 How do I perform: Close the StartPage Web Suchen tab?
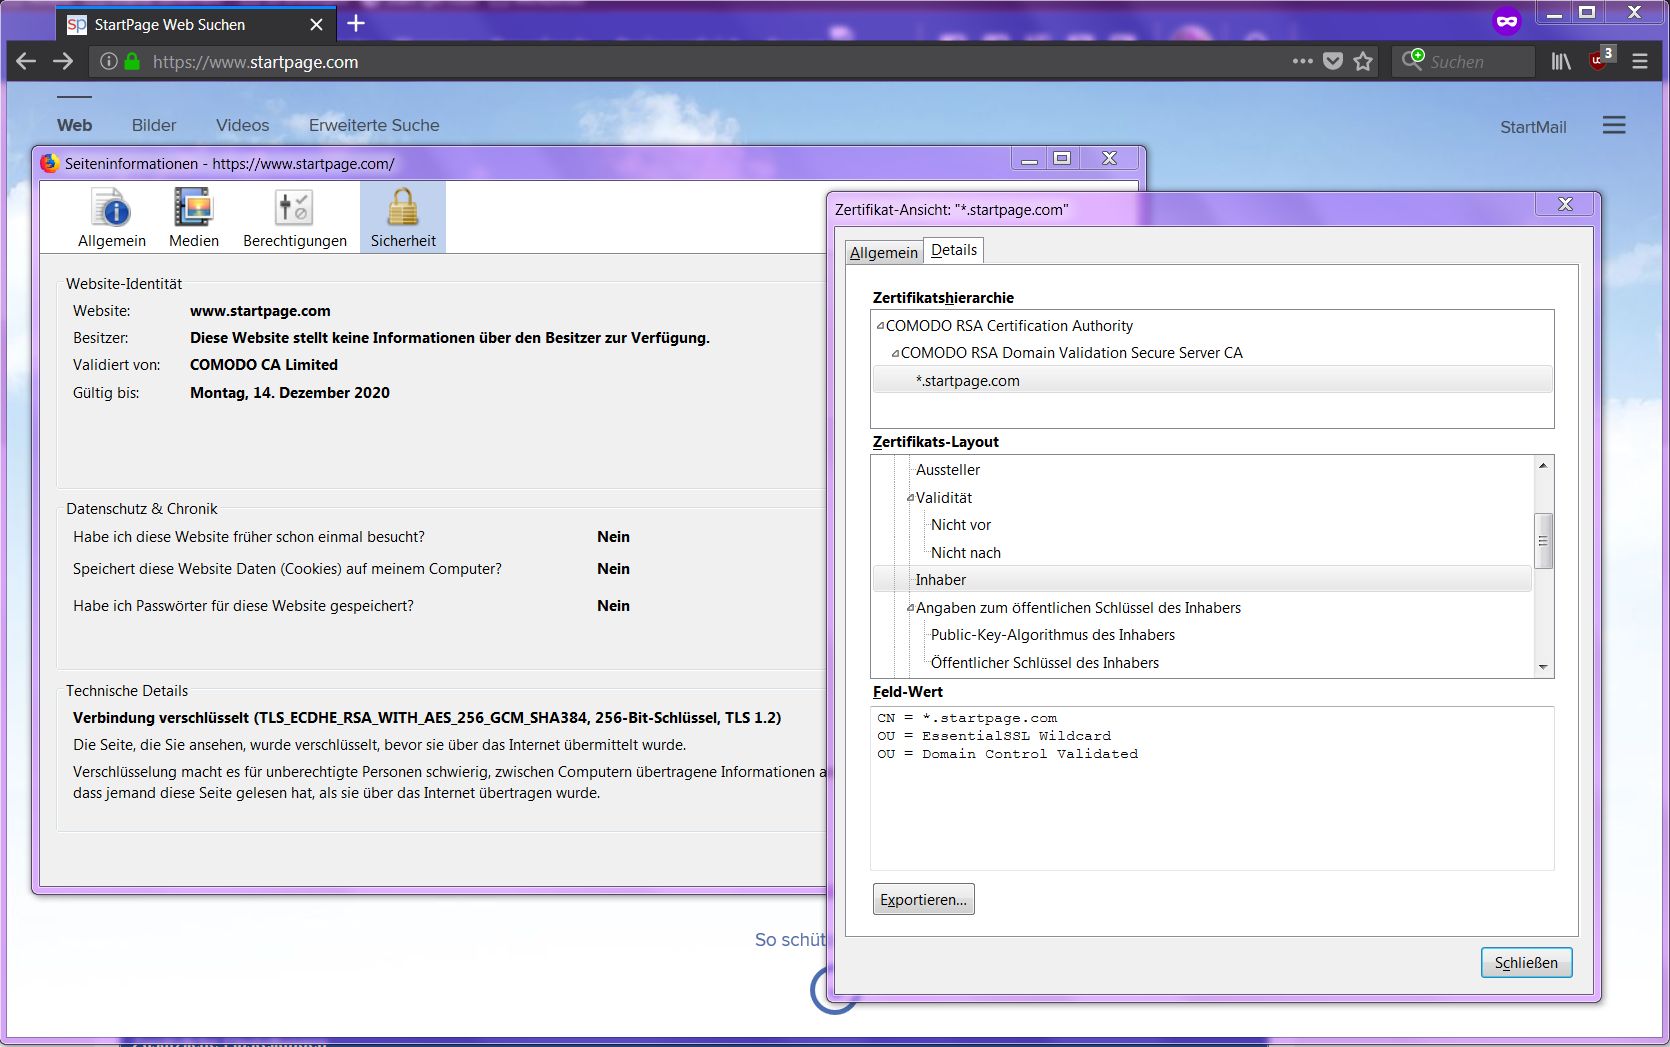(316, 25)
